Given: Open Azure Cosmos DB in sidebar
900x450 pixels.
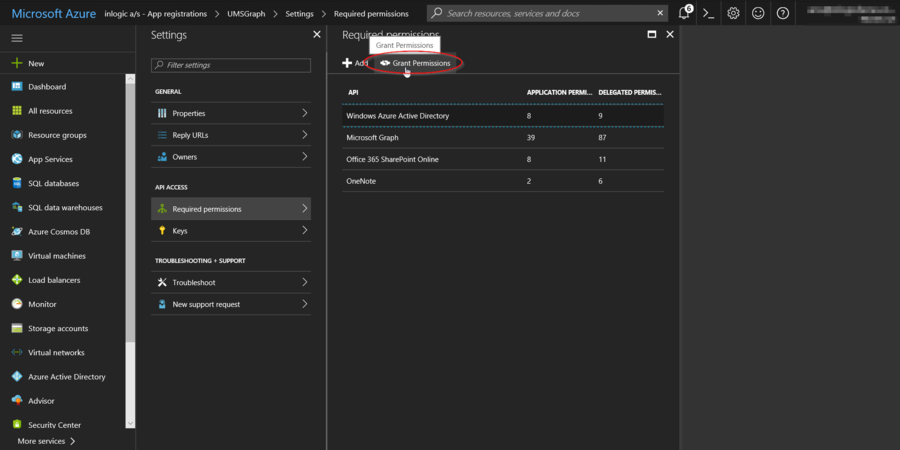Looking at the screenshot, I should coord(58,232).
